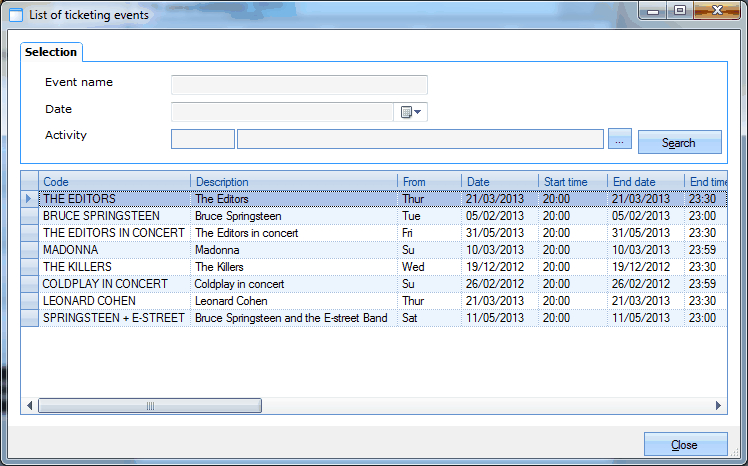Sort by the From column header
The height and width of the screenshot is (466, 748).
click(429, 182)
